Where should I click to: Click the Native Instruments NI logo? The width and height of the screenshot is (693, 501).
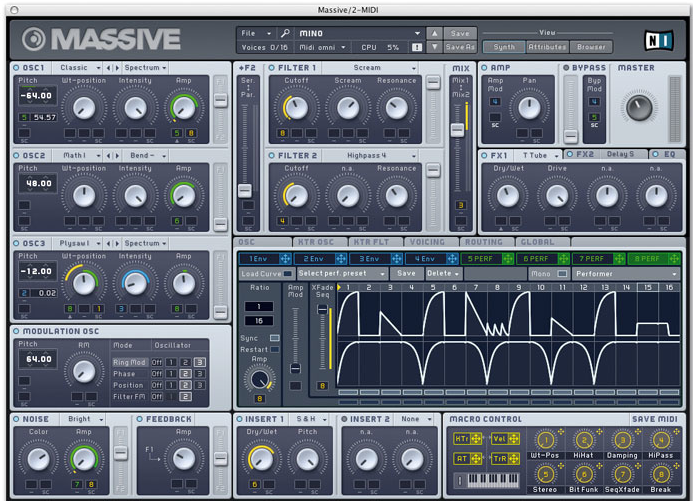click(658, 40)
